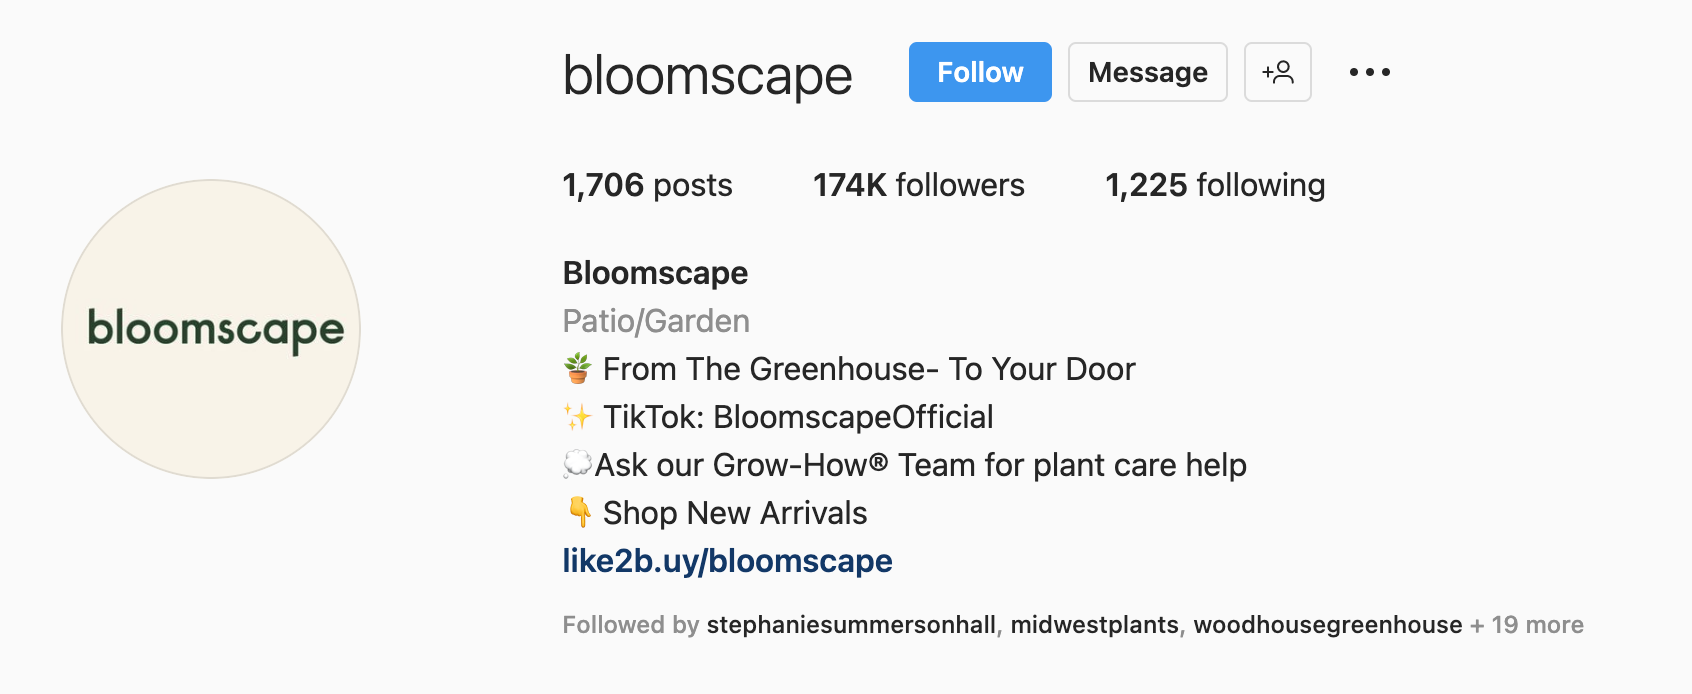Image resolution: width=1692 pixels, height=694 pixels.
Task: Open the 1,225 following list
Action: coord(1214,185)
